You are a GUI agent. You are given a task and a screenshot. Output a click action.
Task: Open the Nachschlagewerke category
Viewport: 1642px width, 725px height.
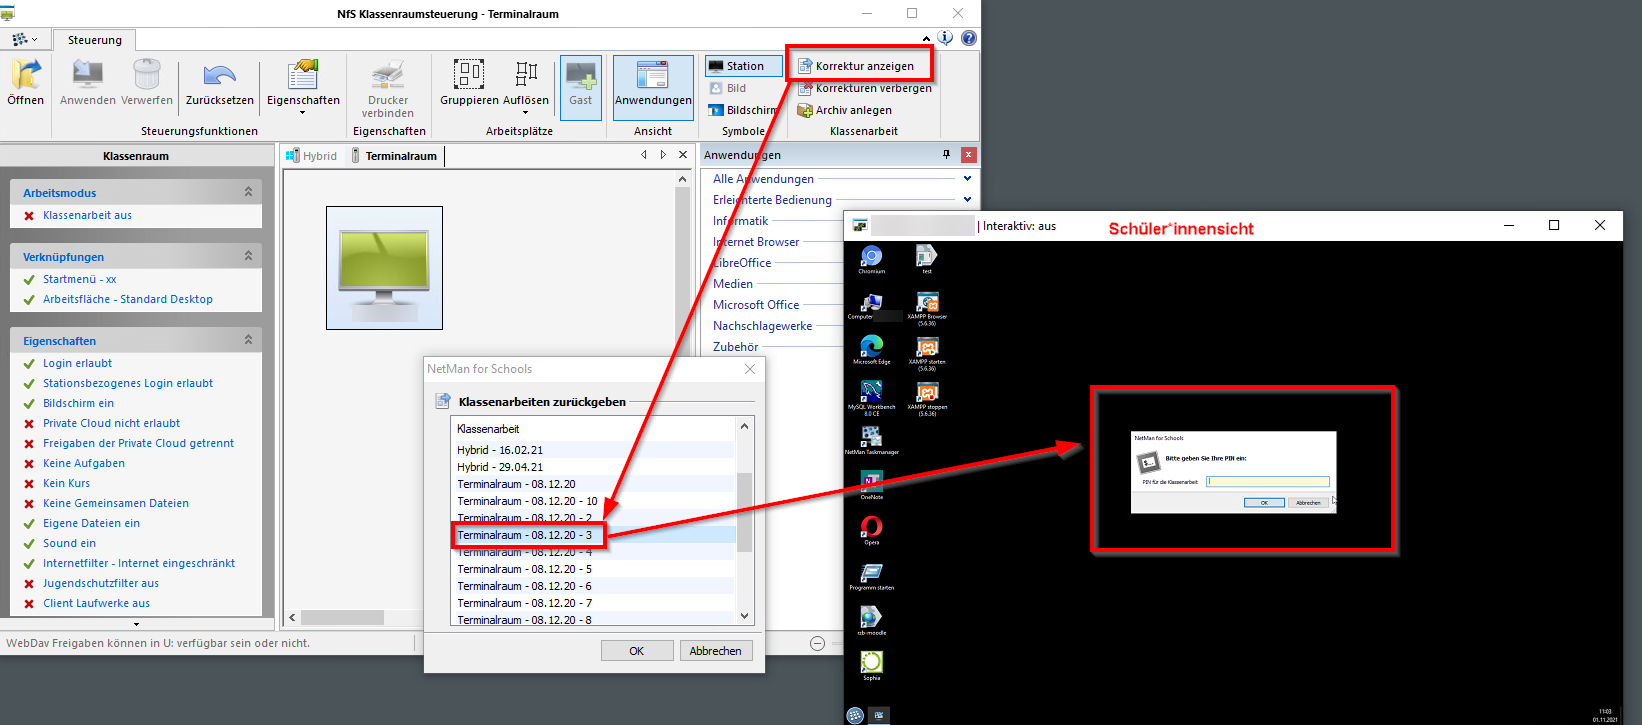(x=762, y=326)
